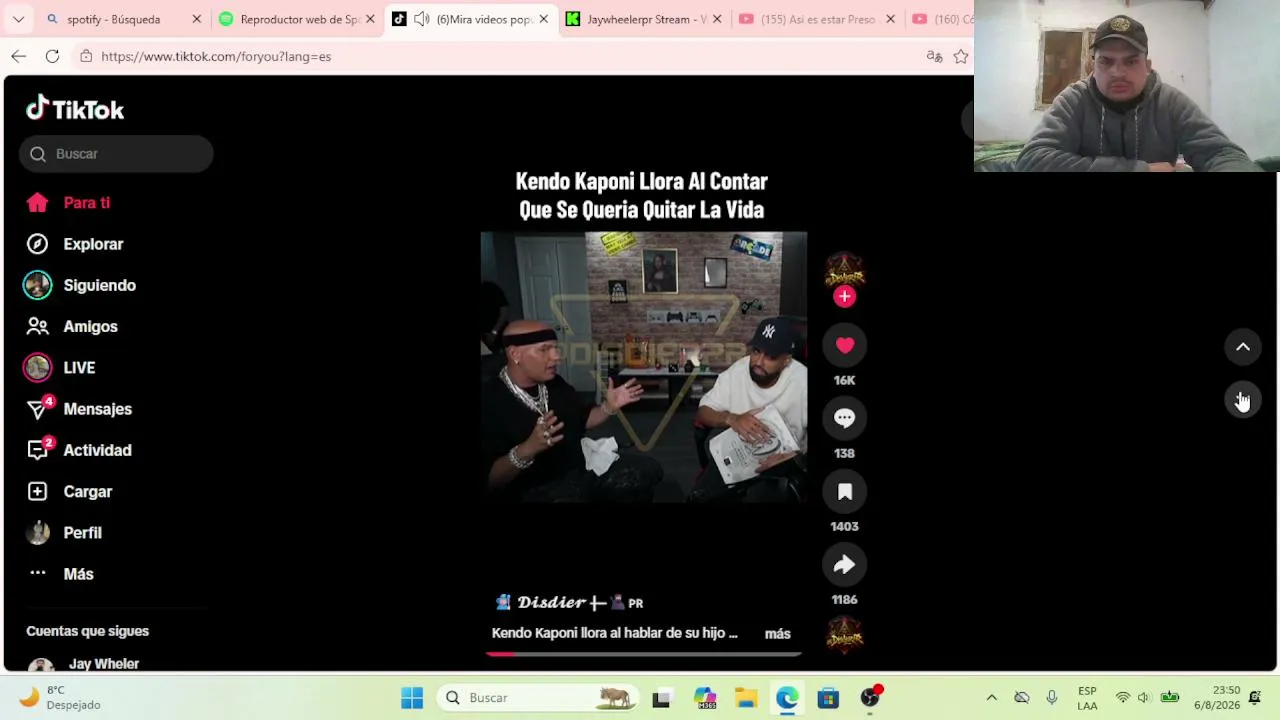Image resolution: width=1280 pixels, height=720 pixels.
Task: Open the Explorar section
Action: (75, 244)
